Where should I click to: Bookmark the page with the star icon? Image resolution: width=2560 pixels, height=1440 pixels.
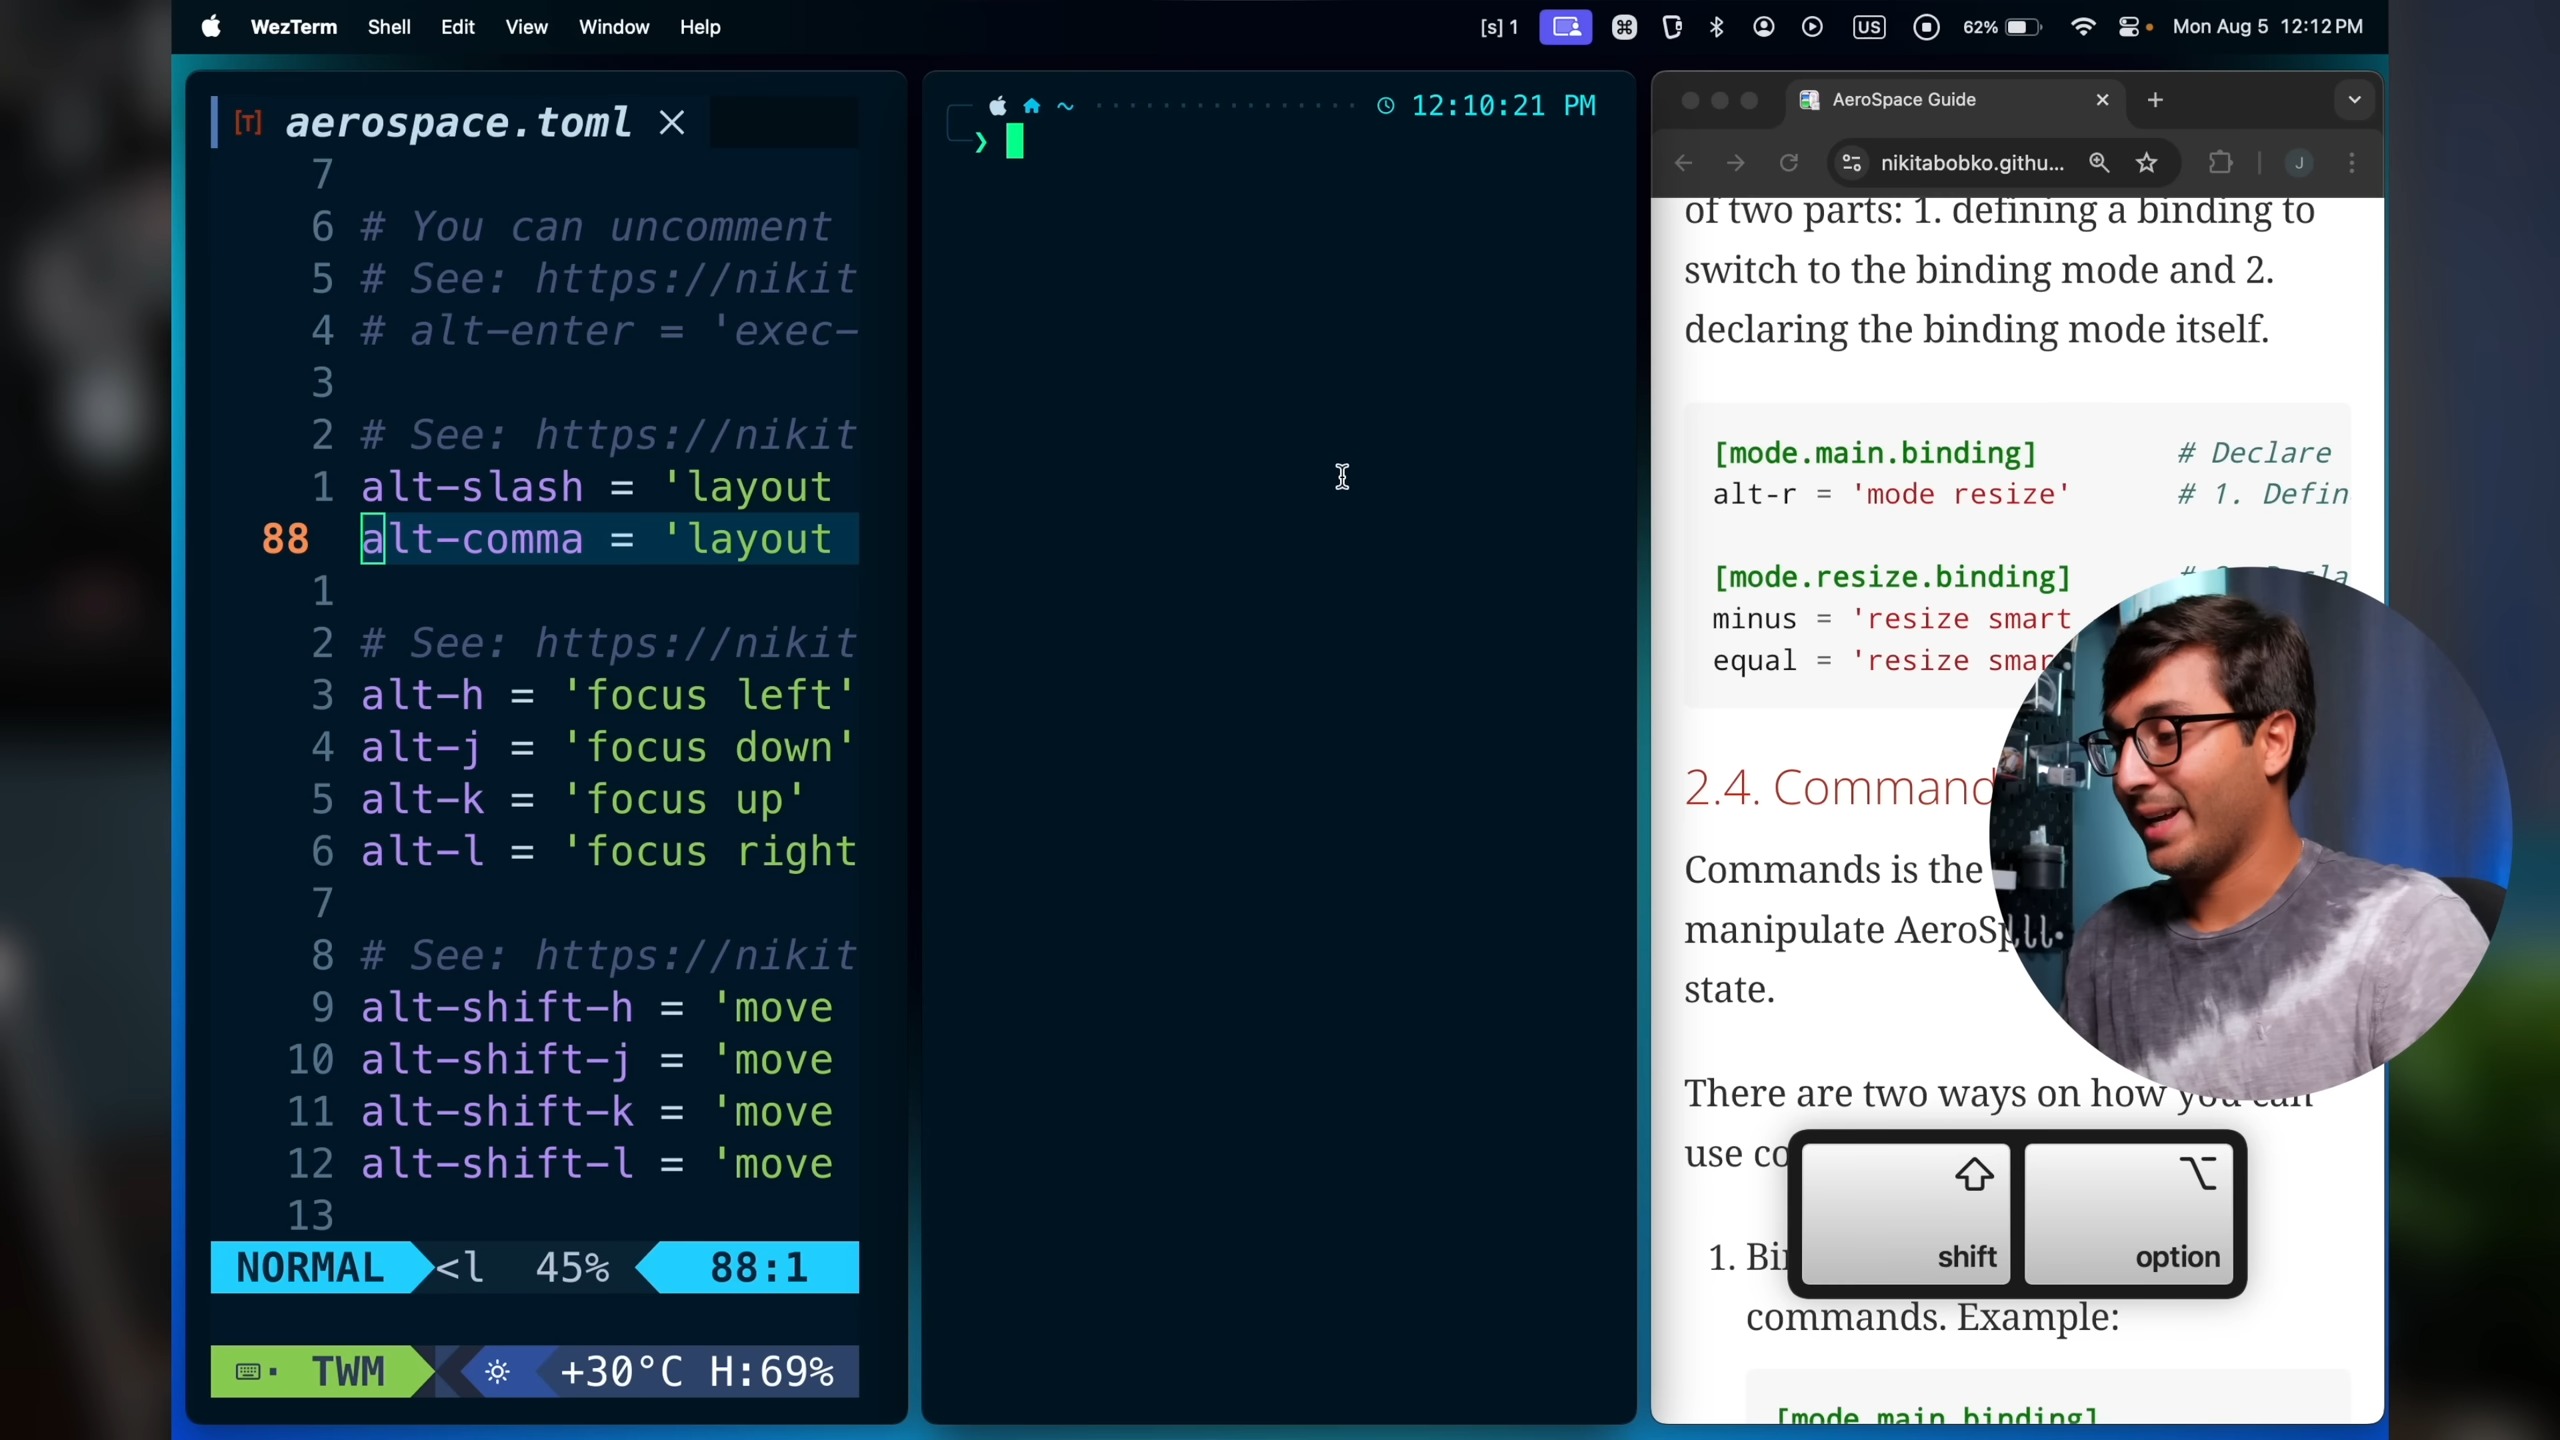[2146, 163]
